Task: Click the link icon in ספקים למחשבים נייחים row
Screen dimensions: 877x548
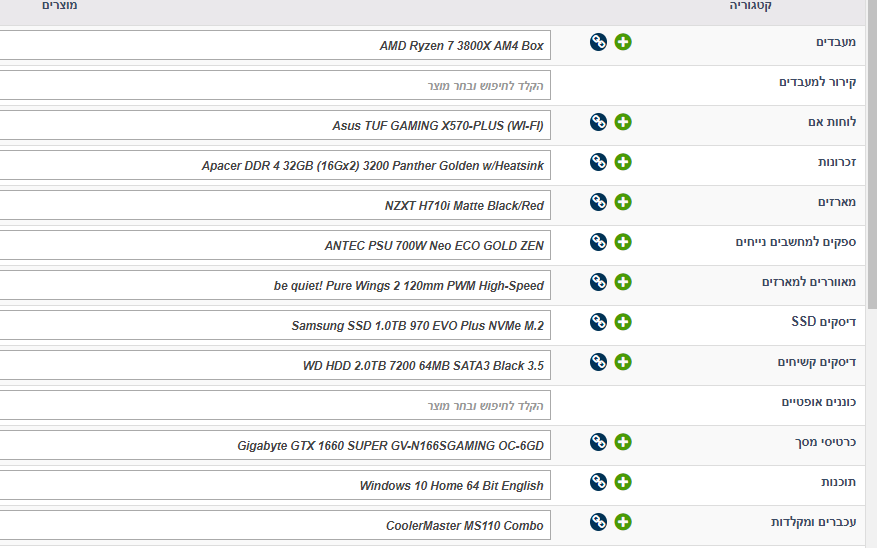Action: tap(598, 242)
